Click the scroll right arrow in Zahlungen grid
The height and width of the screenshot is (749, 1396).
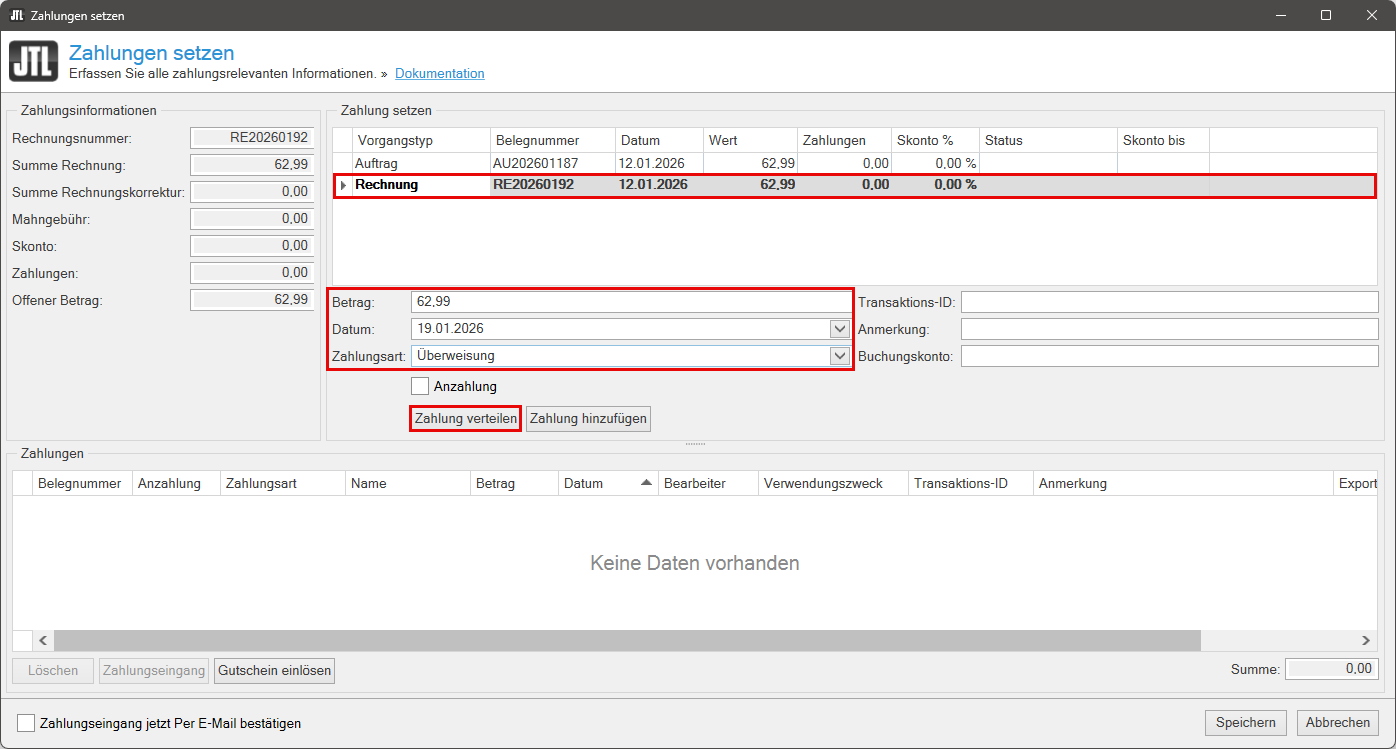(1366, 640)
